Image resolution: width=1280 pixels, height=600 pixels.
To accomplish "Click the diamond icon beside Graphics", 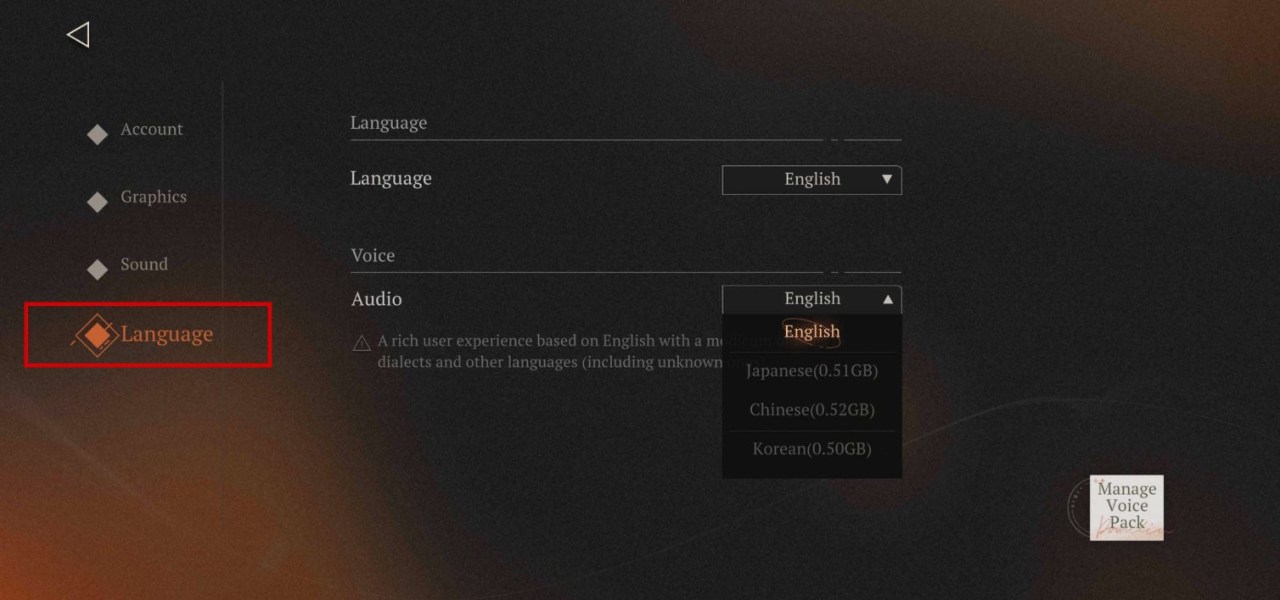I will (x=97, y=202).
